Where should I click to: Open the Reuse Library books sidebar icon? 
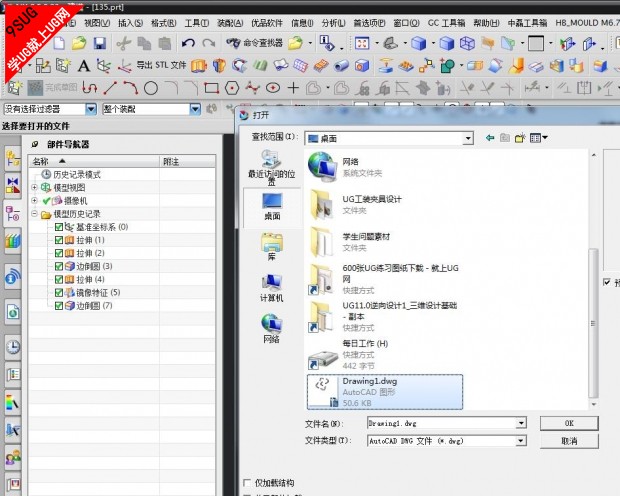(13, 240)
